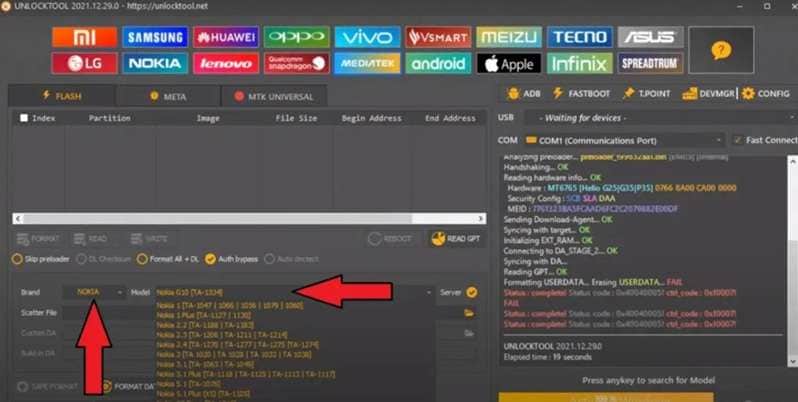The width and height of the screenshot is (798, 402).
Task: Click the READ button
Action: point(91,239)
